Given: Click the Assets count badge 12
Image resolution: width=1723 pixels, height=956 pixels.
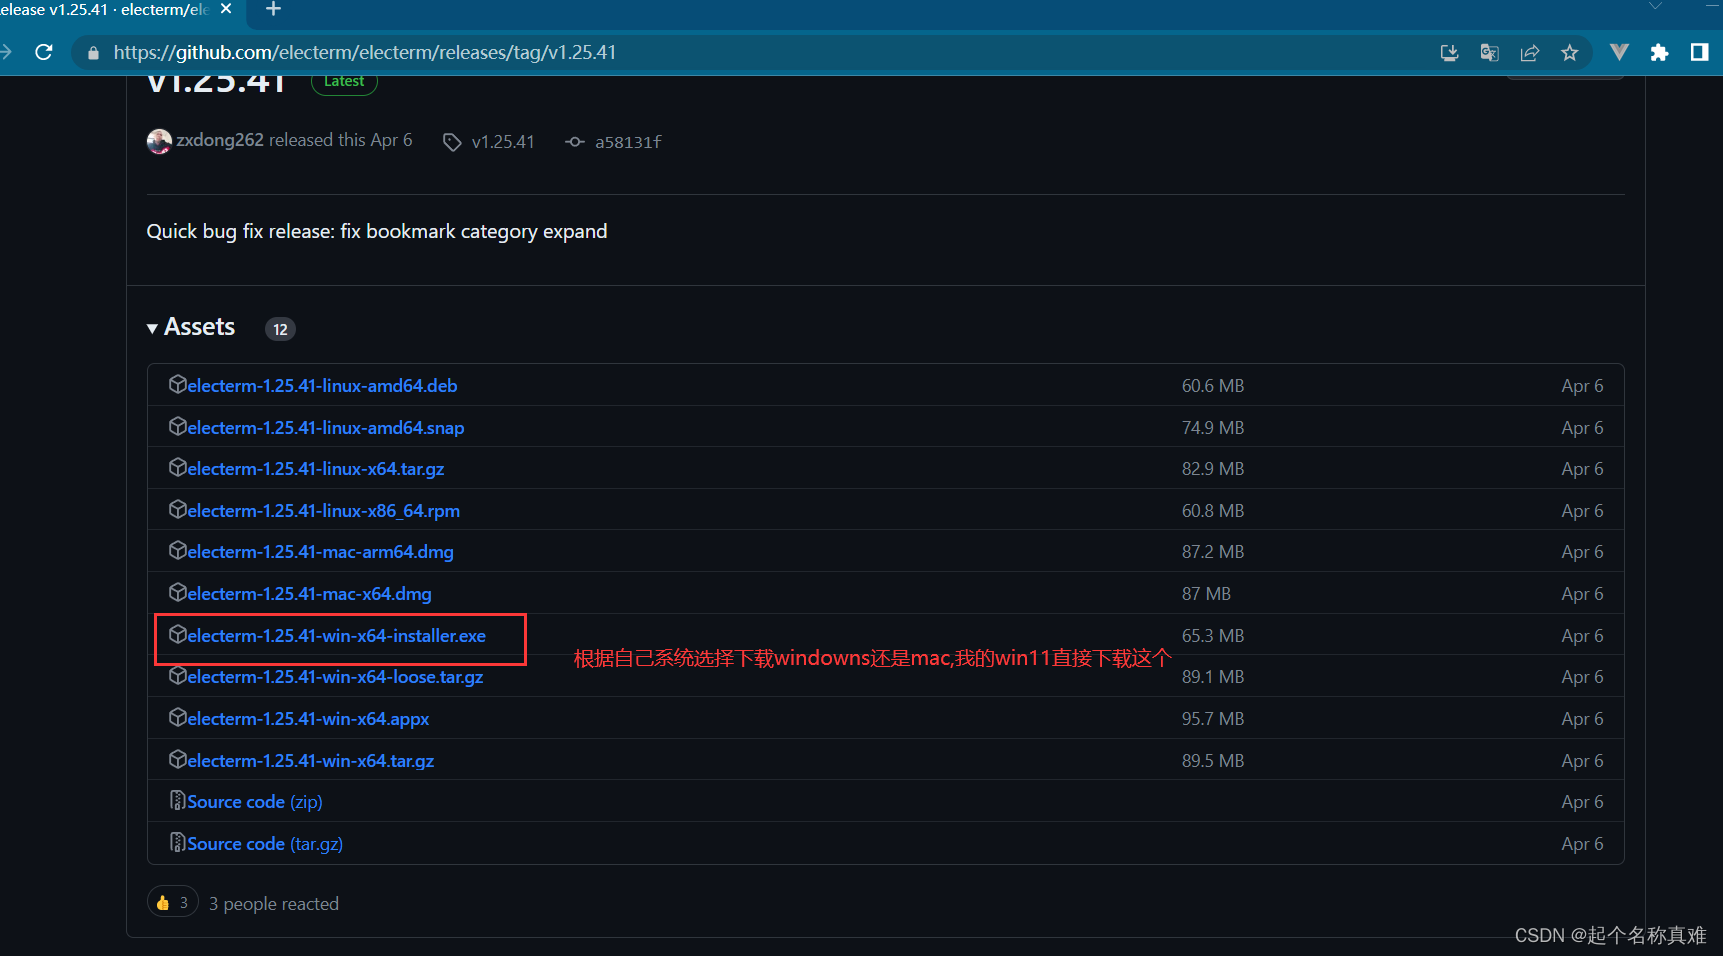Looking at the screenshot, I should click(280, 329).
